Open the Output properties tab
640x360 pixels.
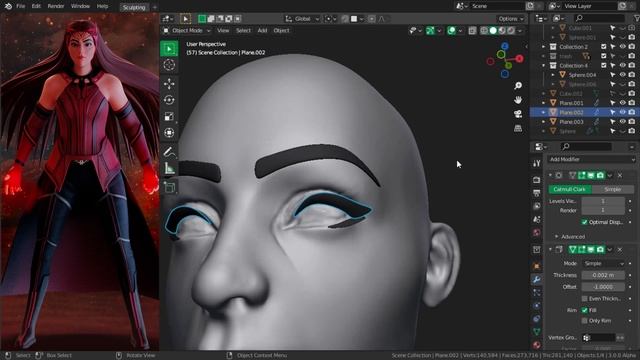[537, 193]
